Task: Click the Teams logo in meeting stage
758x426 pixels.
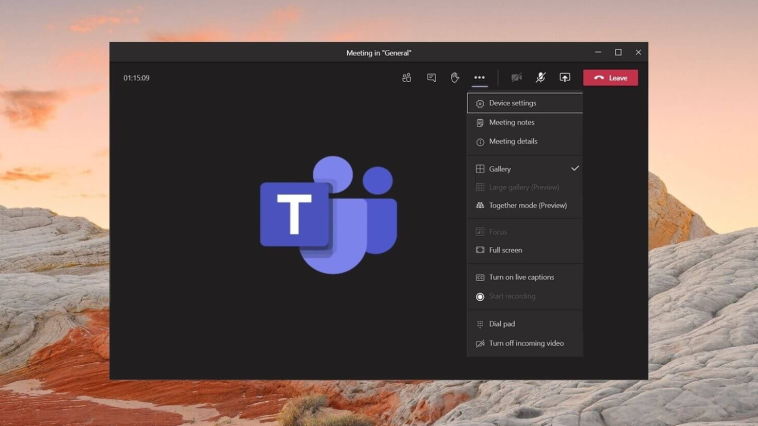Action: click(x=329, y=215)
